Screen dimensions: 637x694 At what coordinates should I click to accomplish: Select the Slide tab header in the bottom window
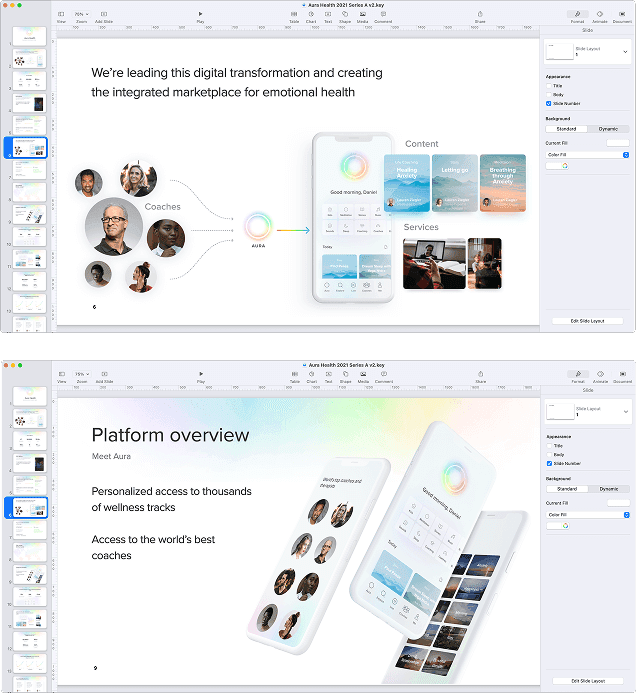coord(588,390)
